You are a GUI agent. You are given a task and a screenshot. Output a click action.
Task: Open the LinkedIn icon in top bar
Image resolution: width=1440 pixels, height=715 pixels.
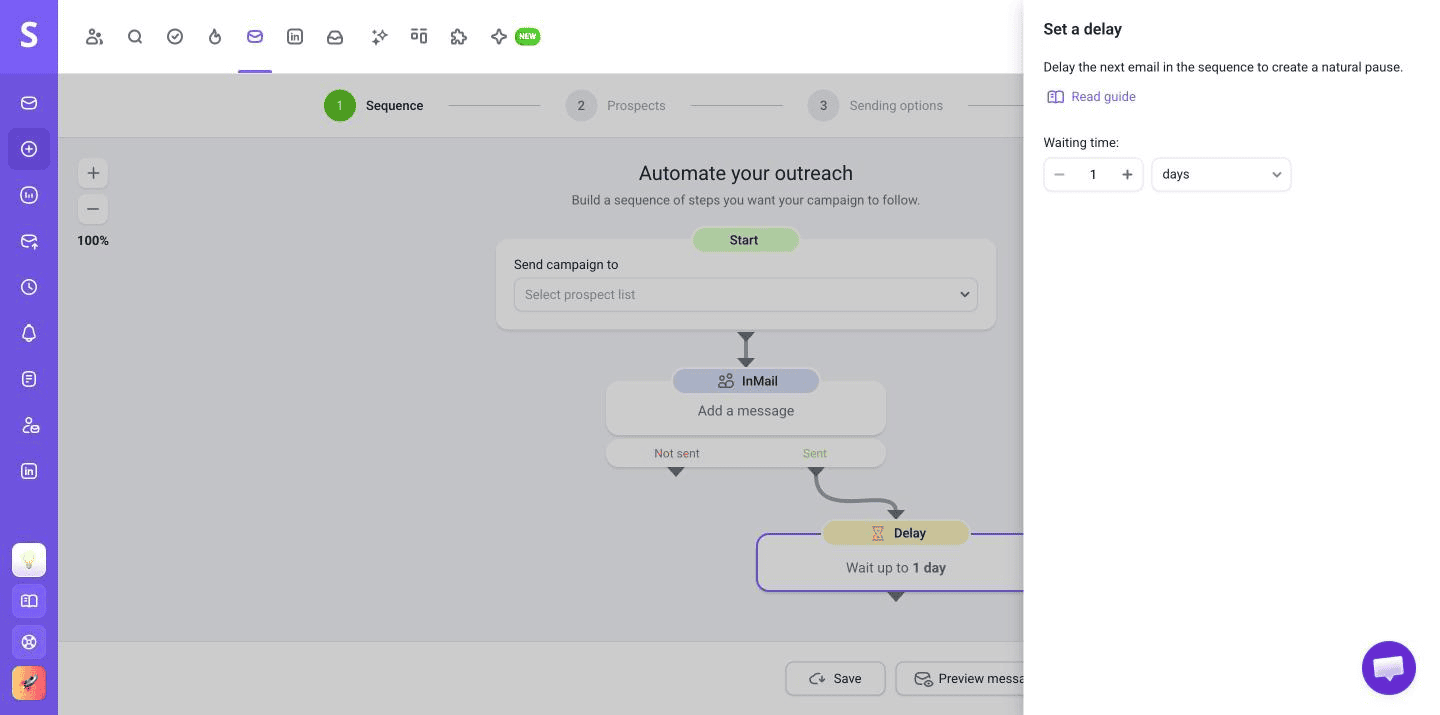tap(295, 37)
